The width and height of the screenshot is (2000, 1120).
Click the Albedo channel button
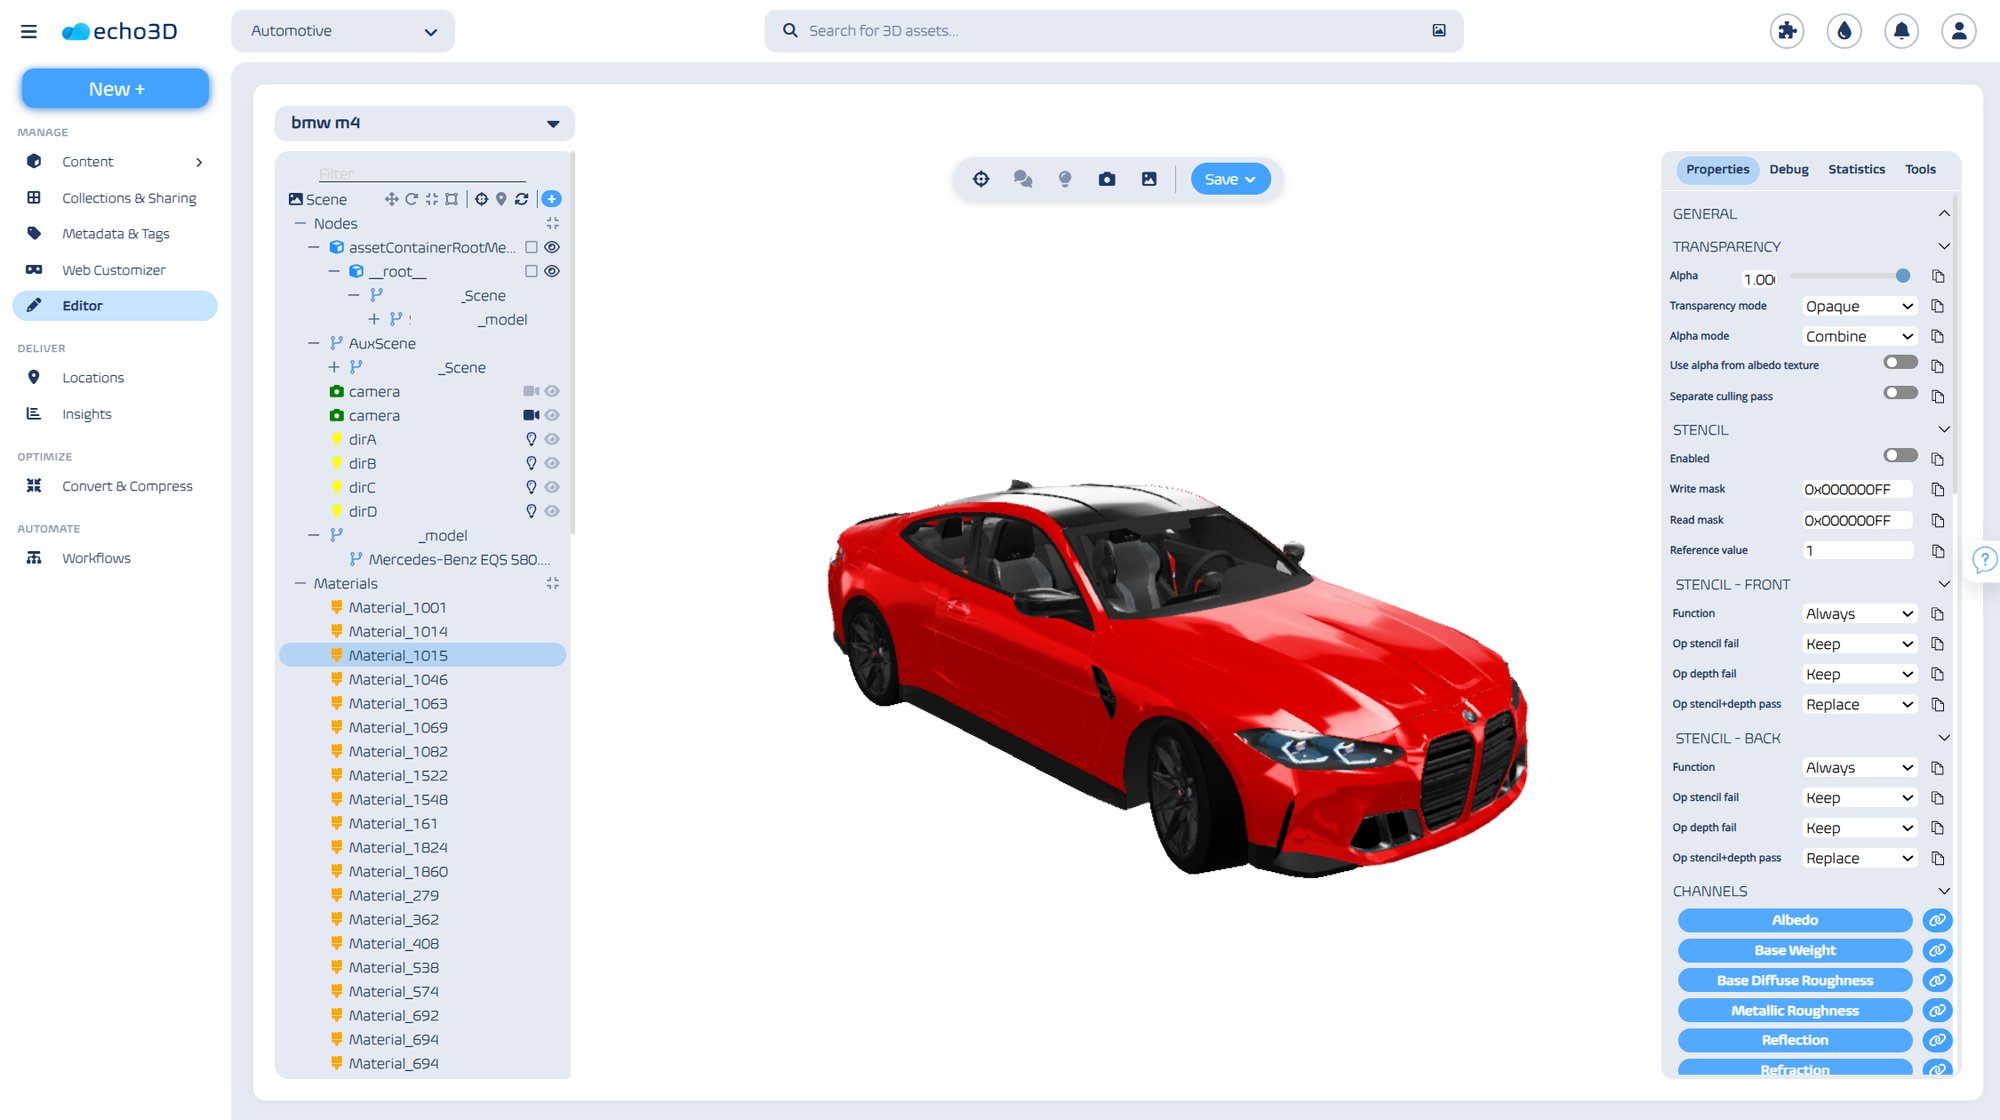1794,920
